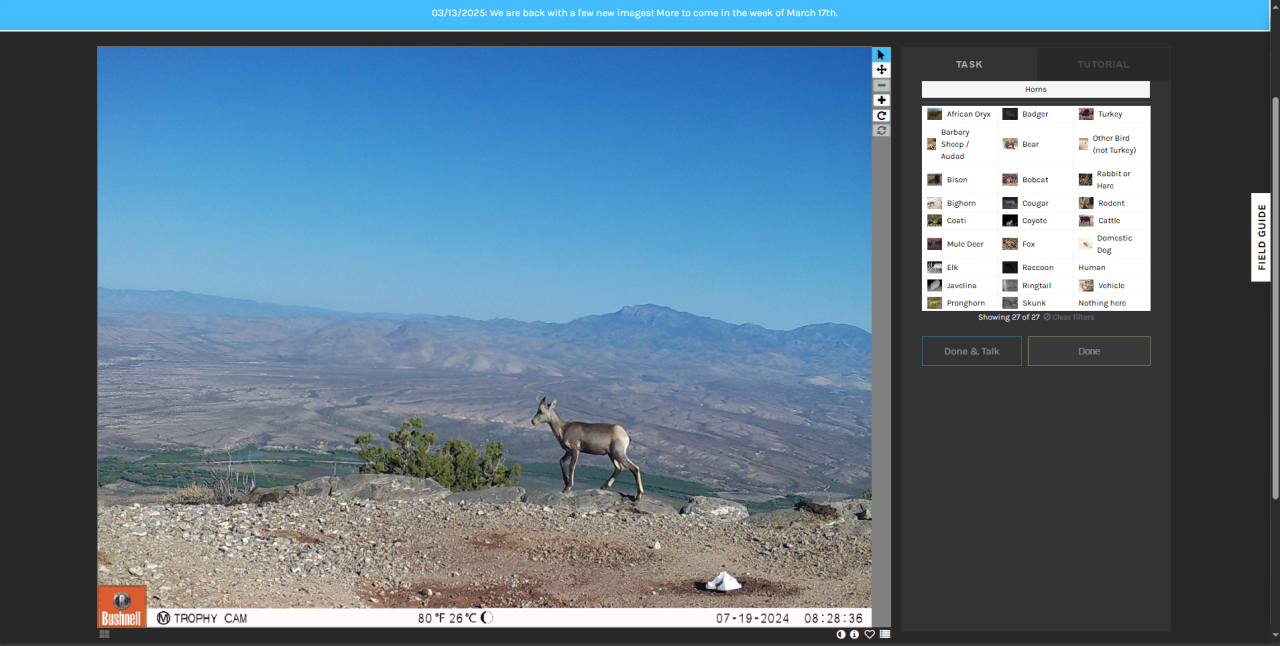Favorite this image with the heart

click(870, 634)
